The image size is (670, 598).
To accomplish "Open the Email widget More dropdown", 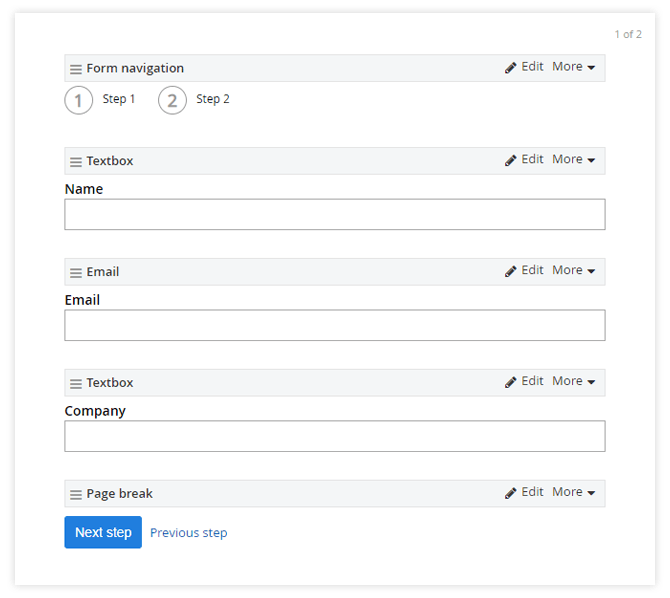I will pos(573,271).
